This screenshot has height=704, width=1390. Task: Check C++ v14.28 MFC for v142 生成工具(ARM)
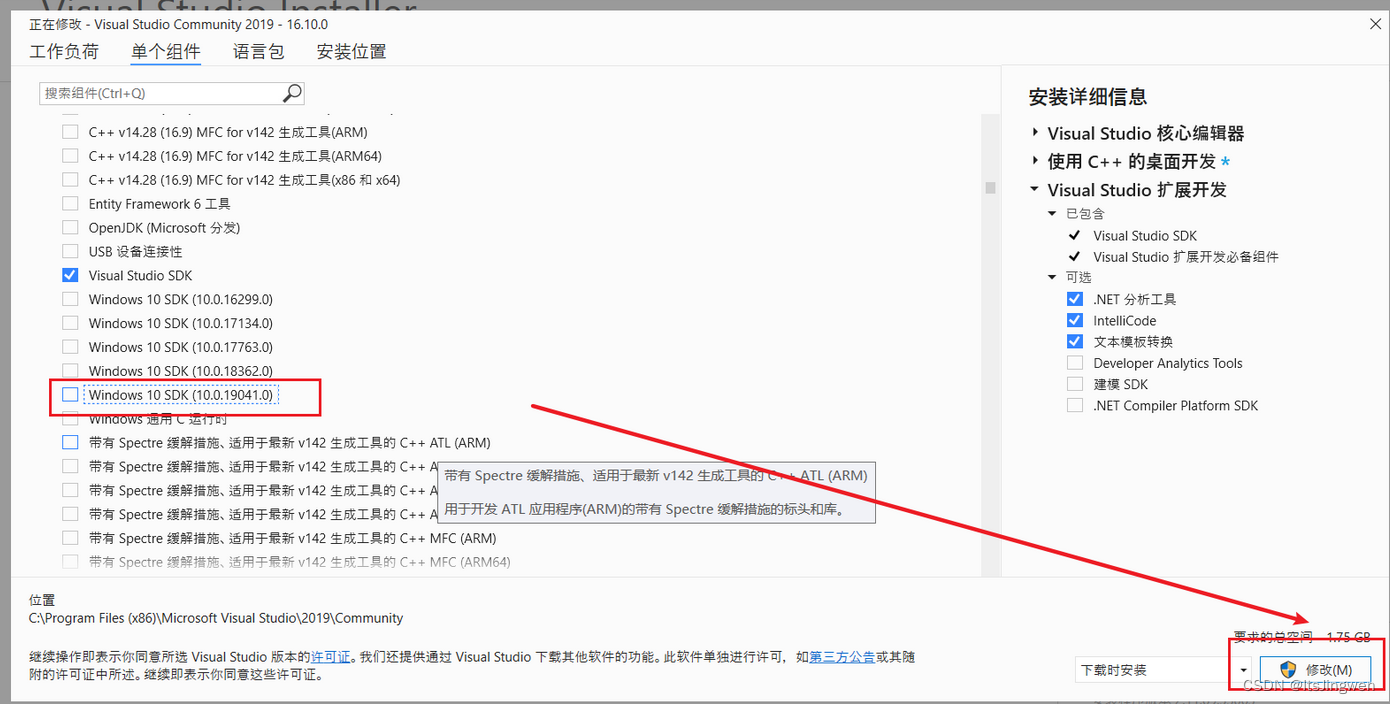[x=70, y=132]
